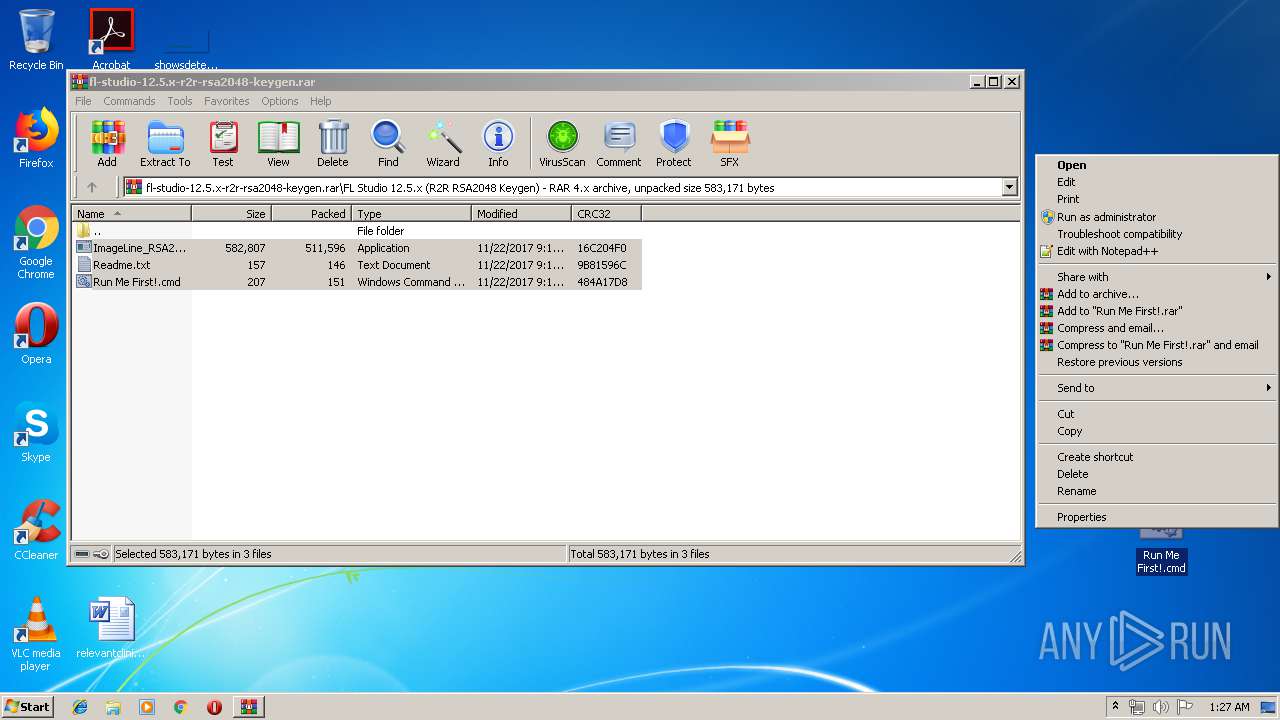Select the ImageLine_RSA2... application row
The width and height of the screenshot is (1280, 720).
pos(357,248)
